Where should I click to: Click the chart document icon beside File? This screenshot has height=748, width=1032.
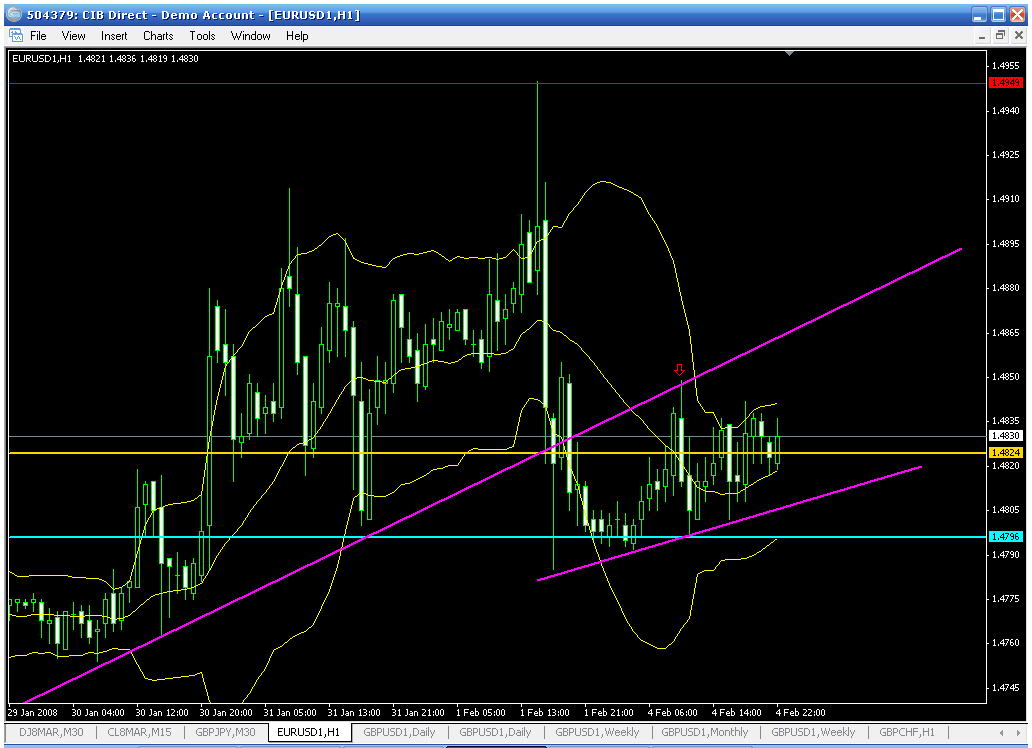[x=16, y=35]
